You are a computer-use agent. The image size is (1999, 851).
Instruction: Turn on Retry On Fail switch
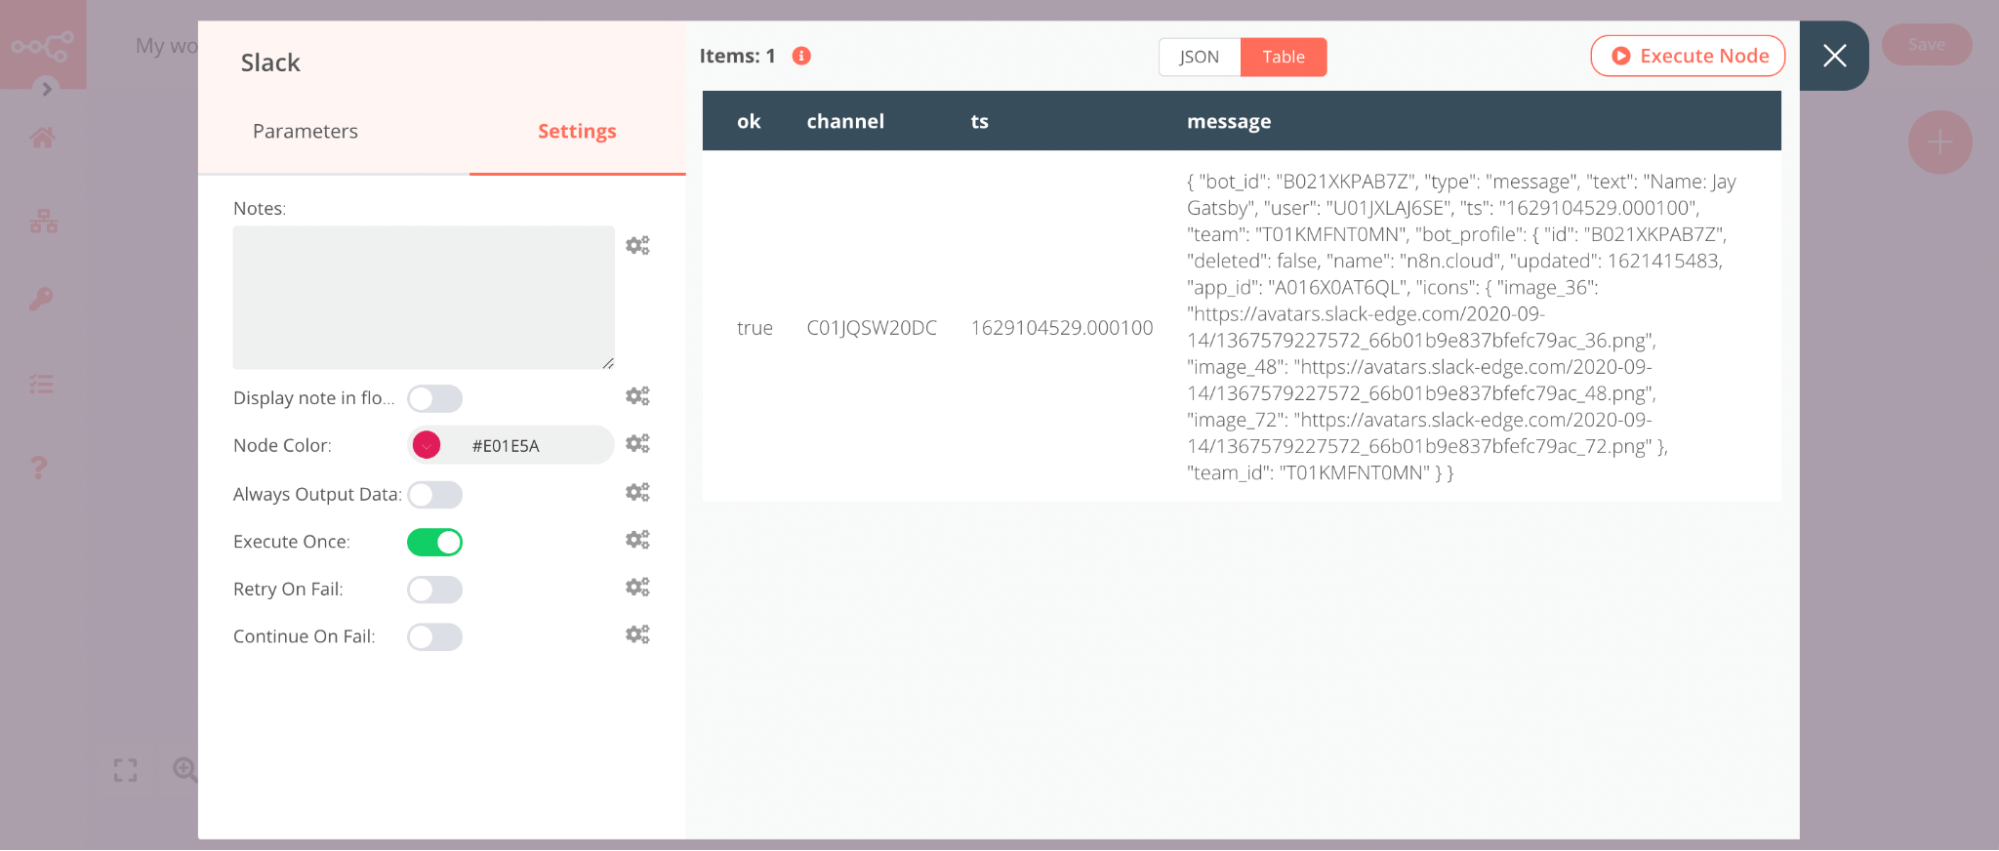435,590
